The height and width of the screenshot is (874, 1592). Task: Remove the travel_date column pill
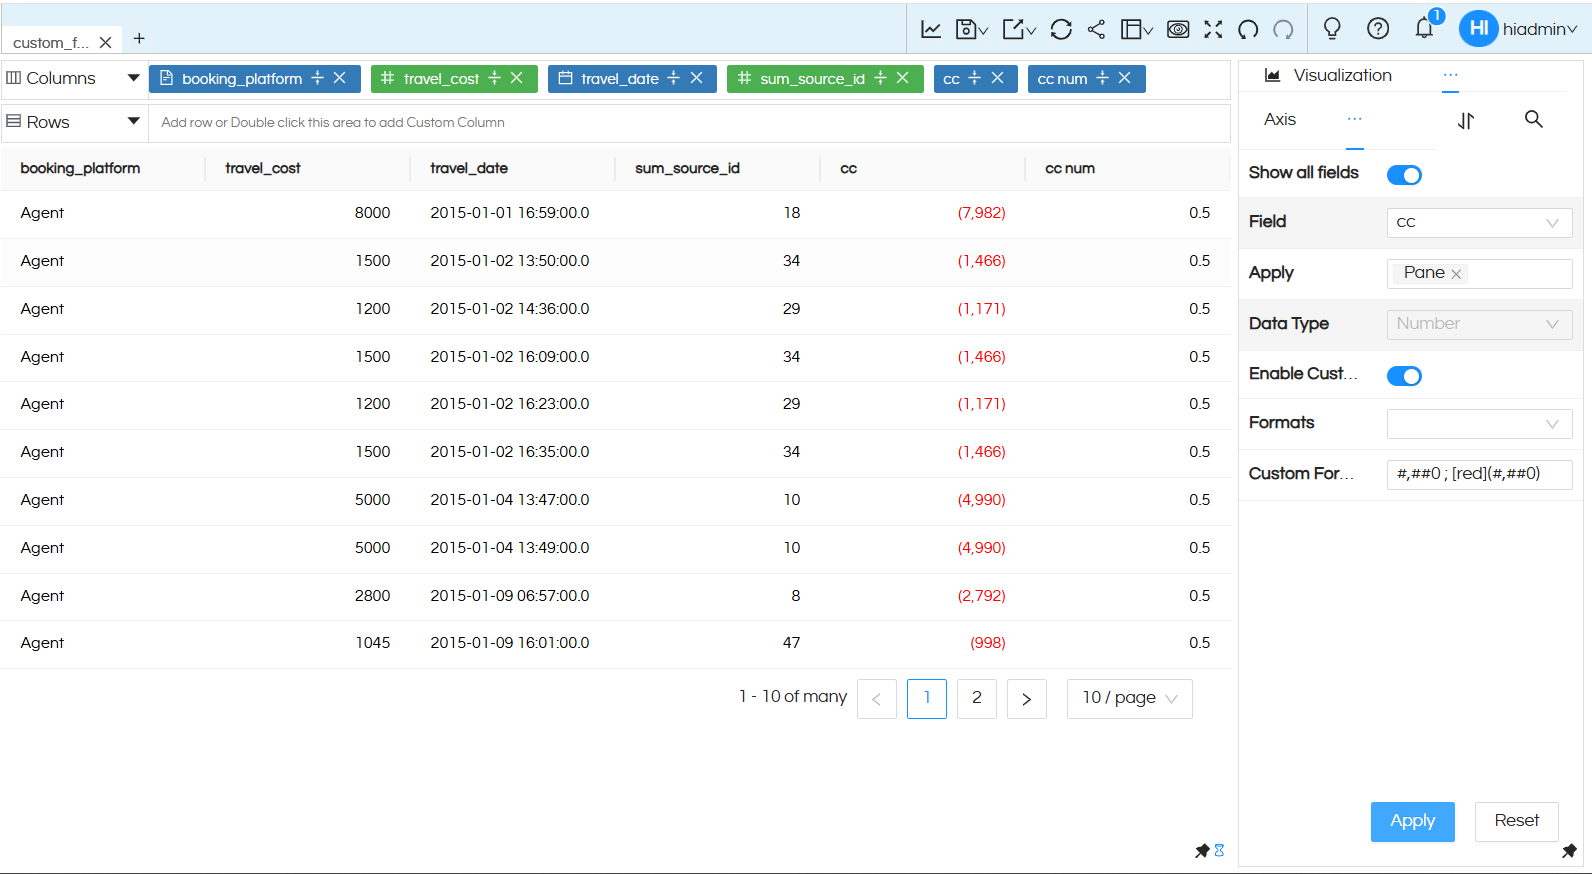(x=696, y=78)
